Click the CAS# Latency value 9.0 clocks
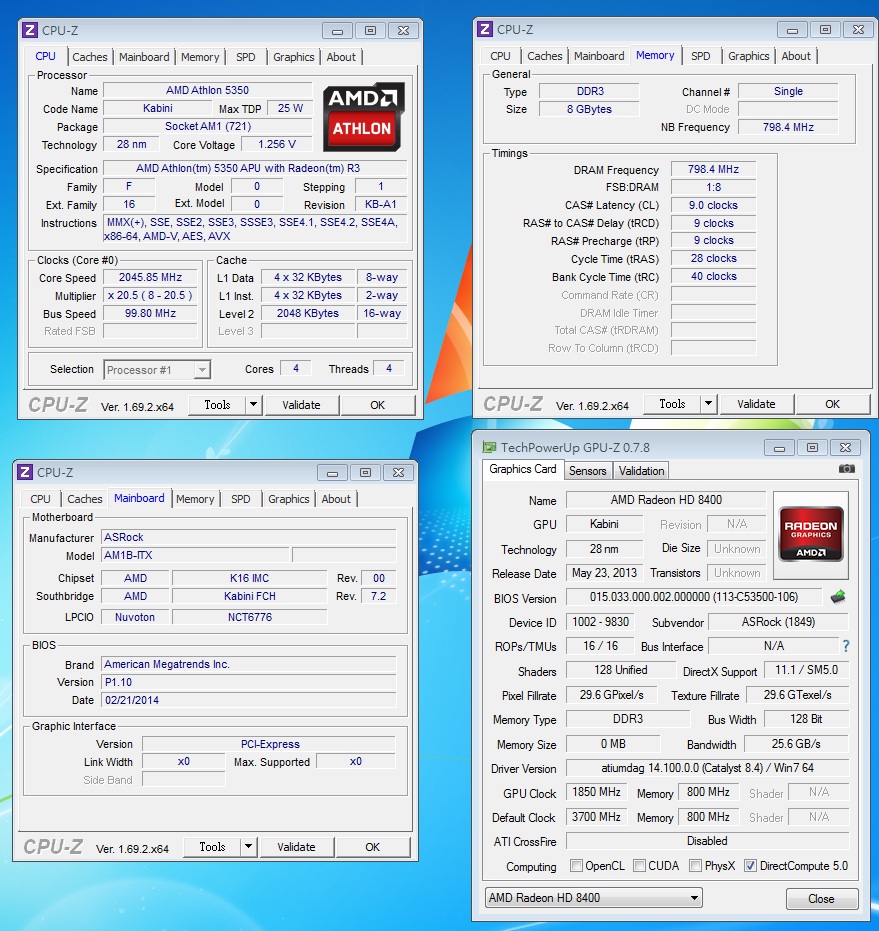The width and height of the screenshot is (879, 931). coord(713,205)
